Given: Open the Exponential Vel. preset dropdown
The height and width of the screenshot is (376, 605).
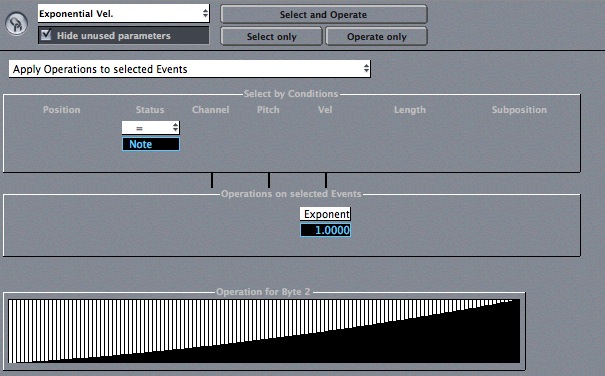Looking at the screenshot, I should click(x=123, y=14).
